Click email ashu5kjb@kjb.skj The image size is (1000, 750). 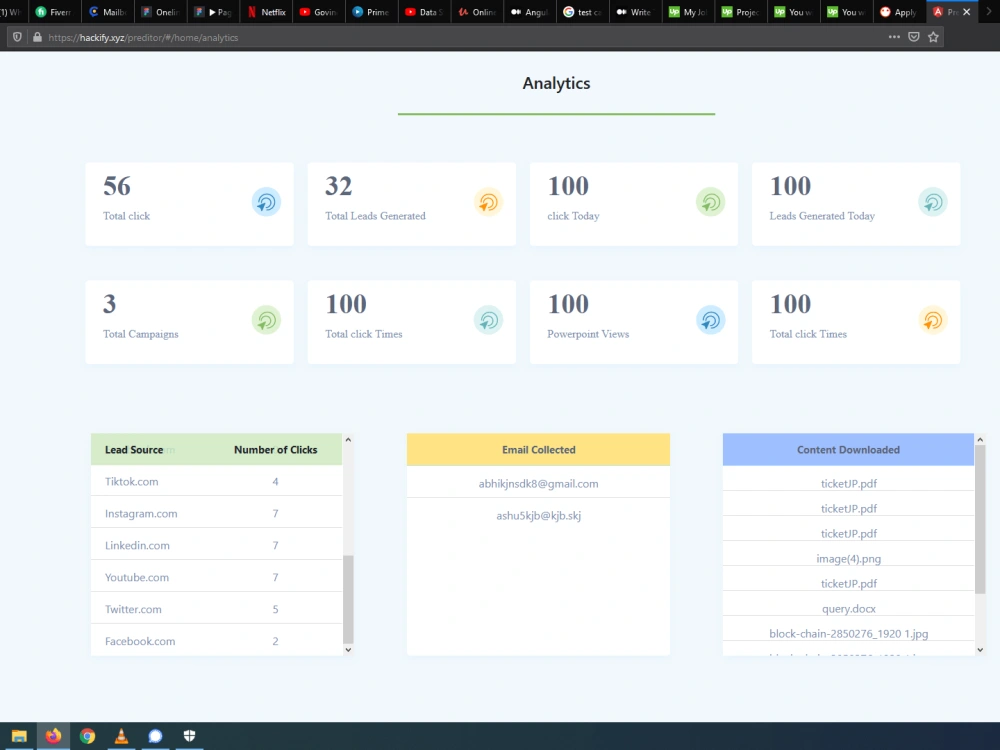click(x=538, y=515)
